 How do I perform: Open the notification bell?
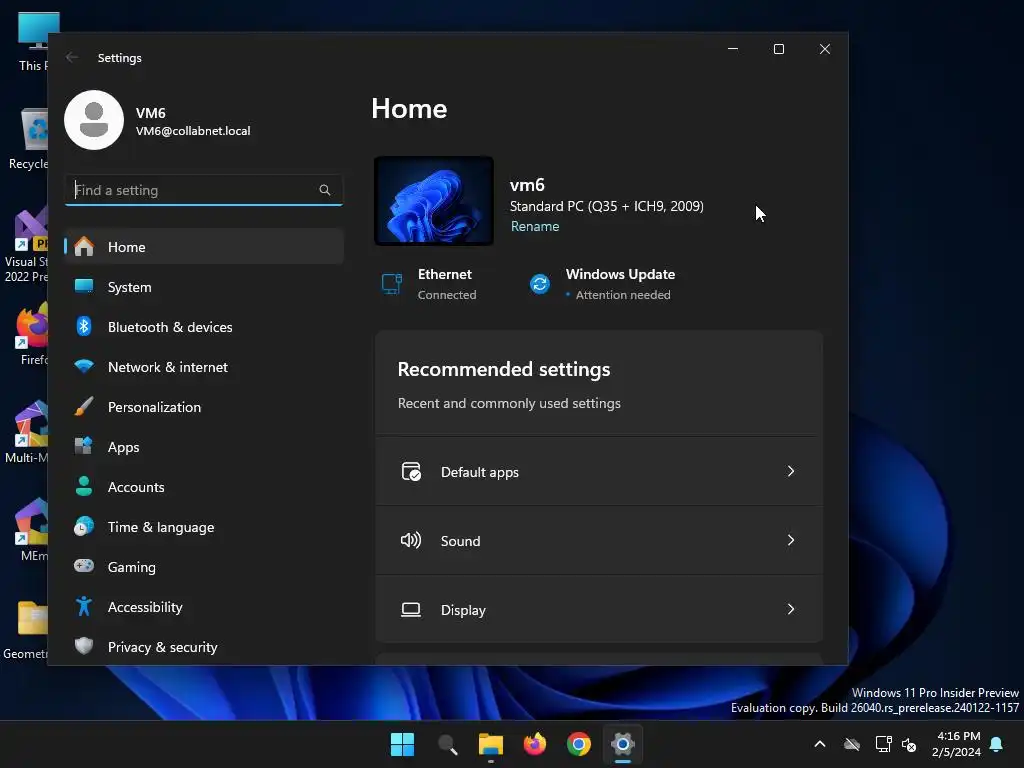[x=997, y=744]
